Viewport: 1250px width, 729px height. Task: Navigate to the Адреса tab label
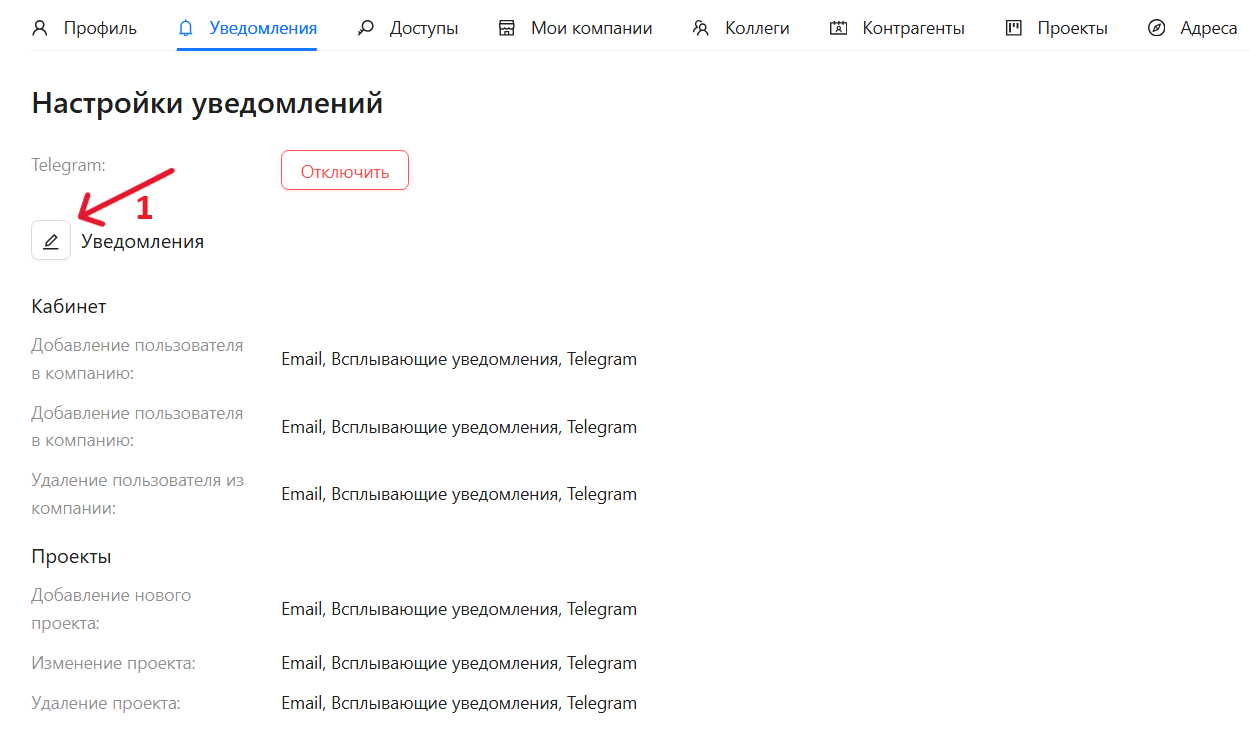(1208, 28)
